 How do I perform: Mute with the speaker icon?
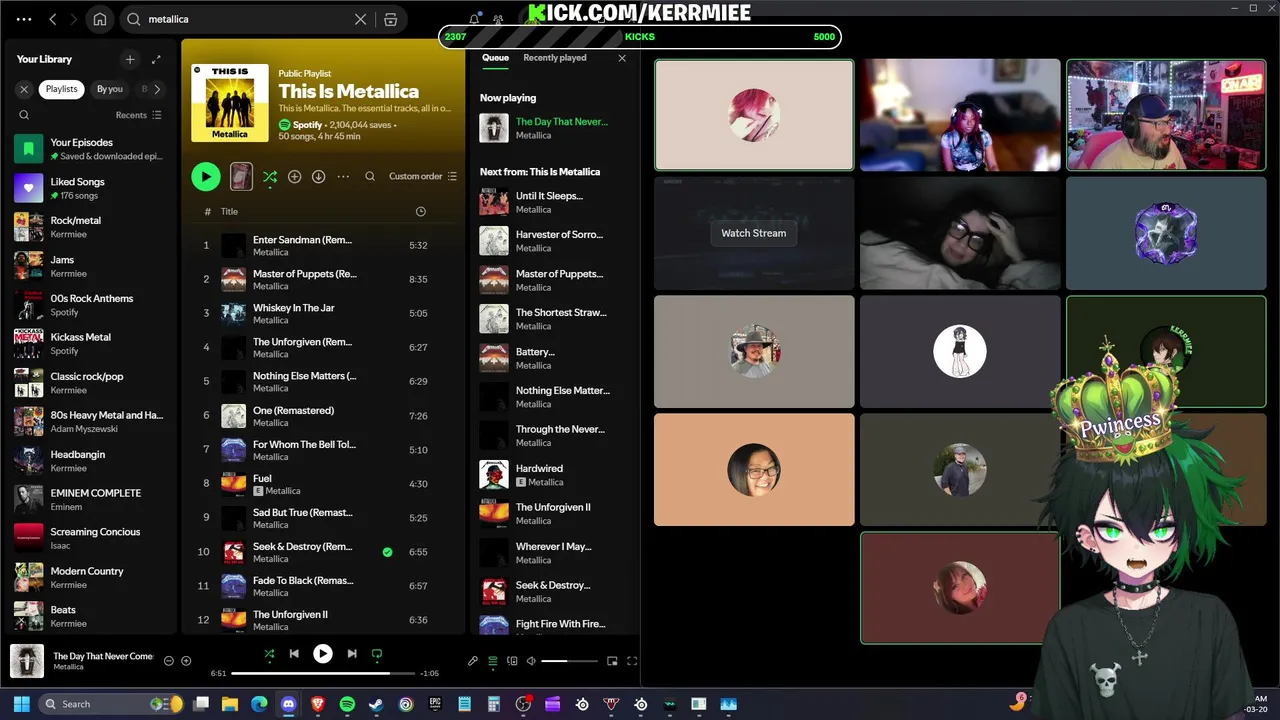click(531, 661)
